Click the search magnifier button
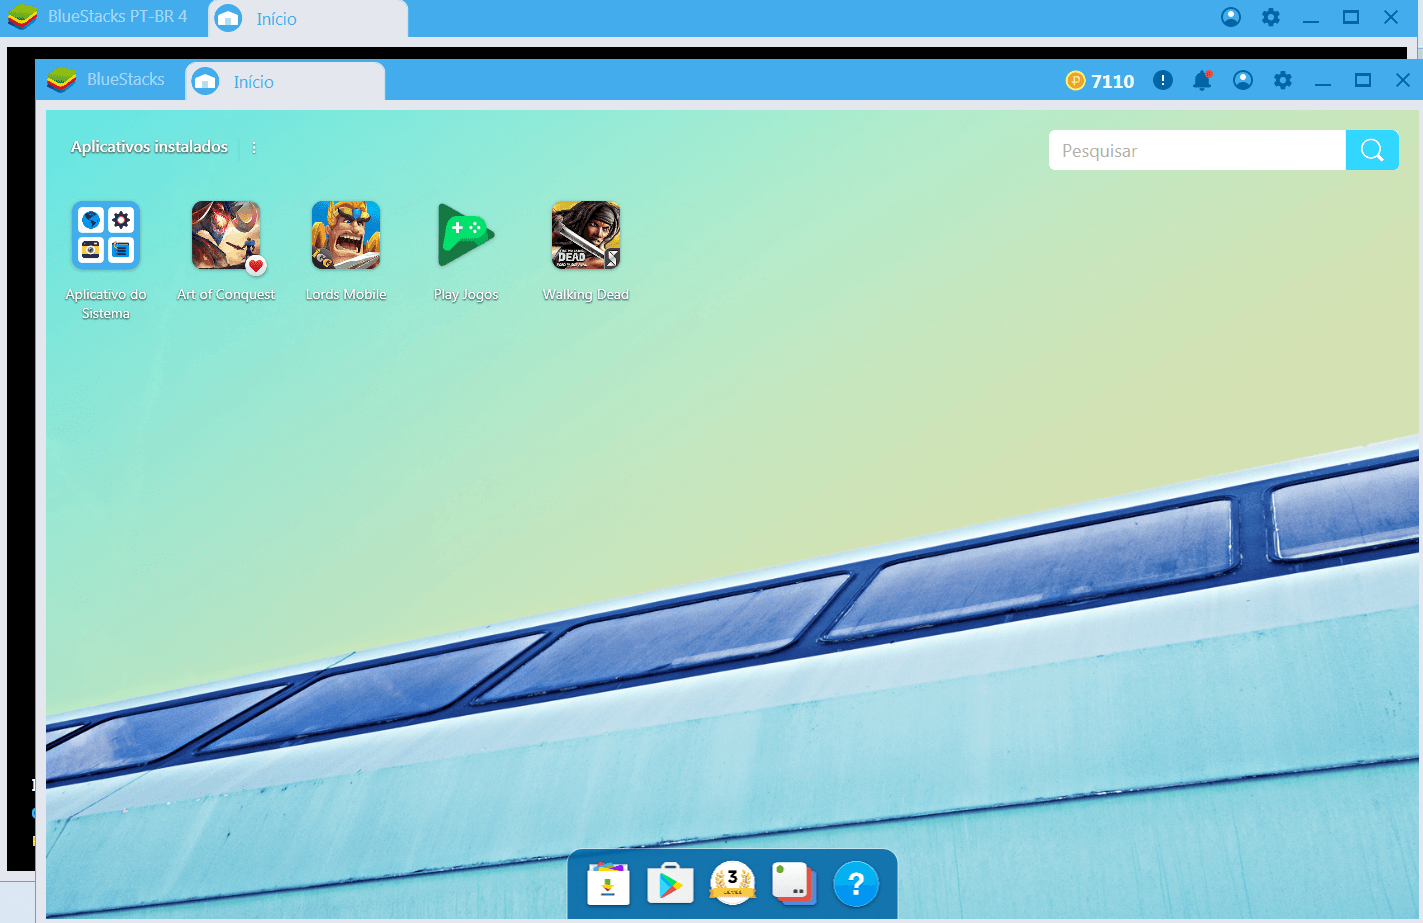The width and height of the screenshot is (1423, 923). pyautogui.click(x=1372, y=150)
